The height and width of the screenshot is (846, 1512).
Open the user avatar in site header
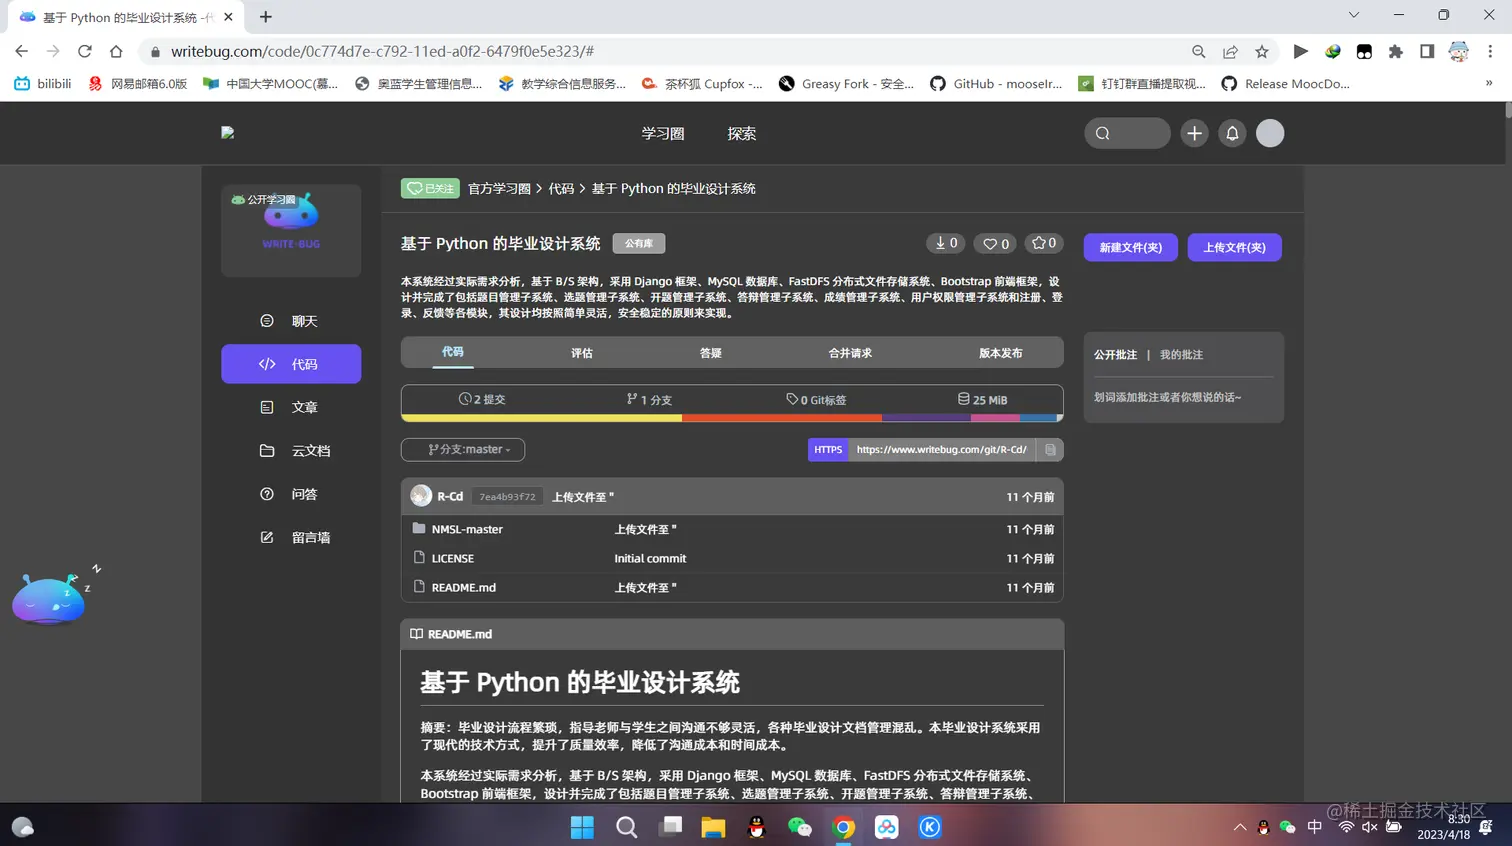click(x=1270, y=133)
